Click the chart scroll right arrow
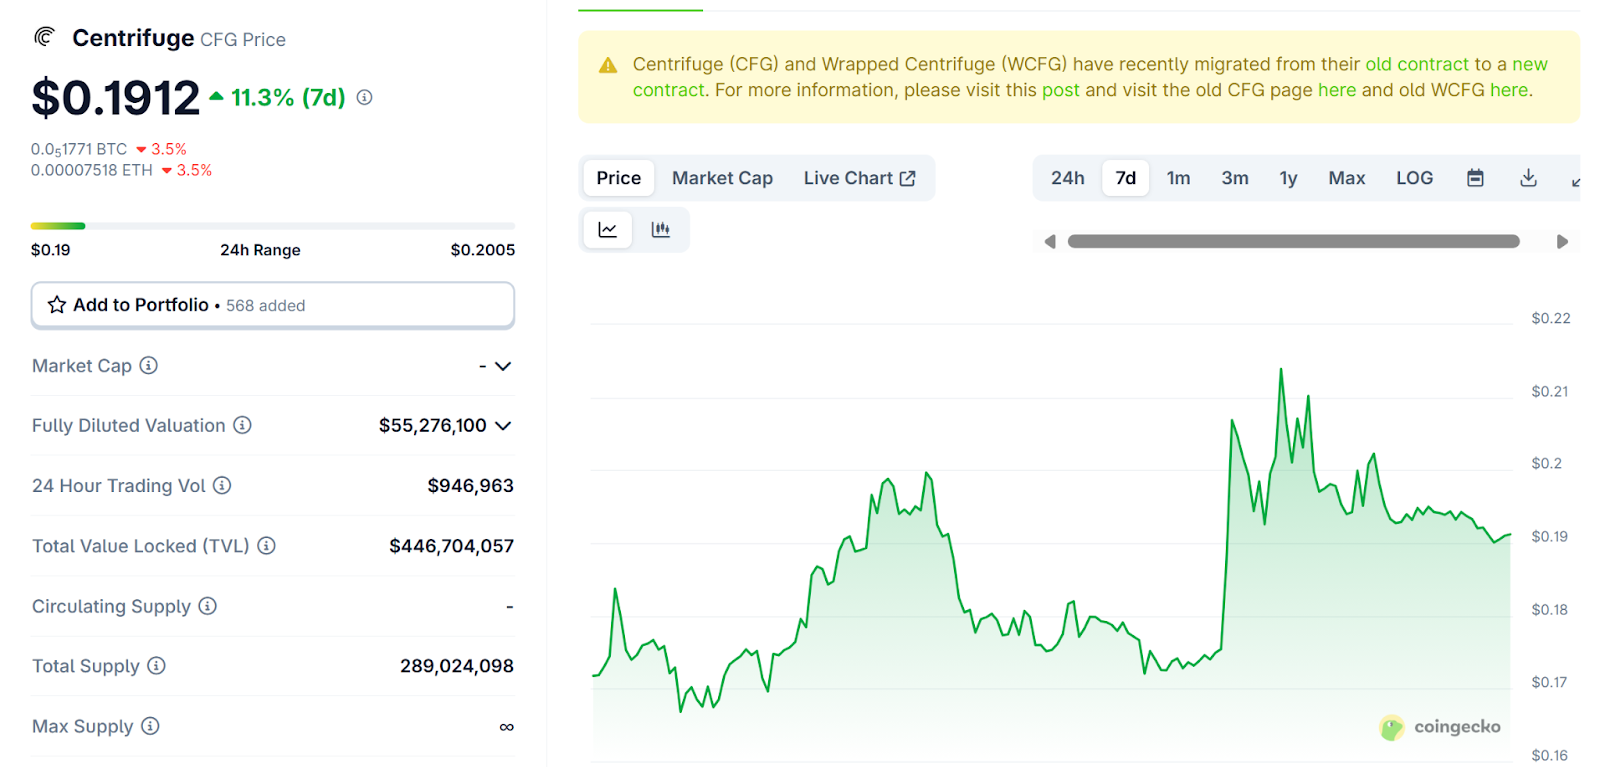Screen dimensions: 1600x767 (x=1562, y=241)
